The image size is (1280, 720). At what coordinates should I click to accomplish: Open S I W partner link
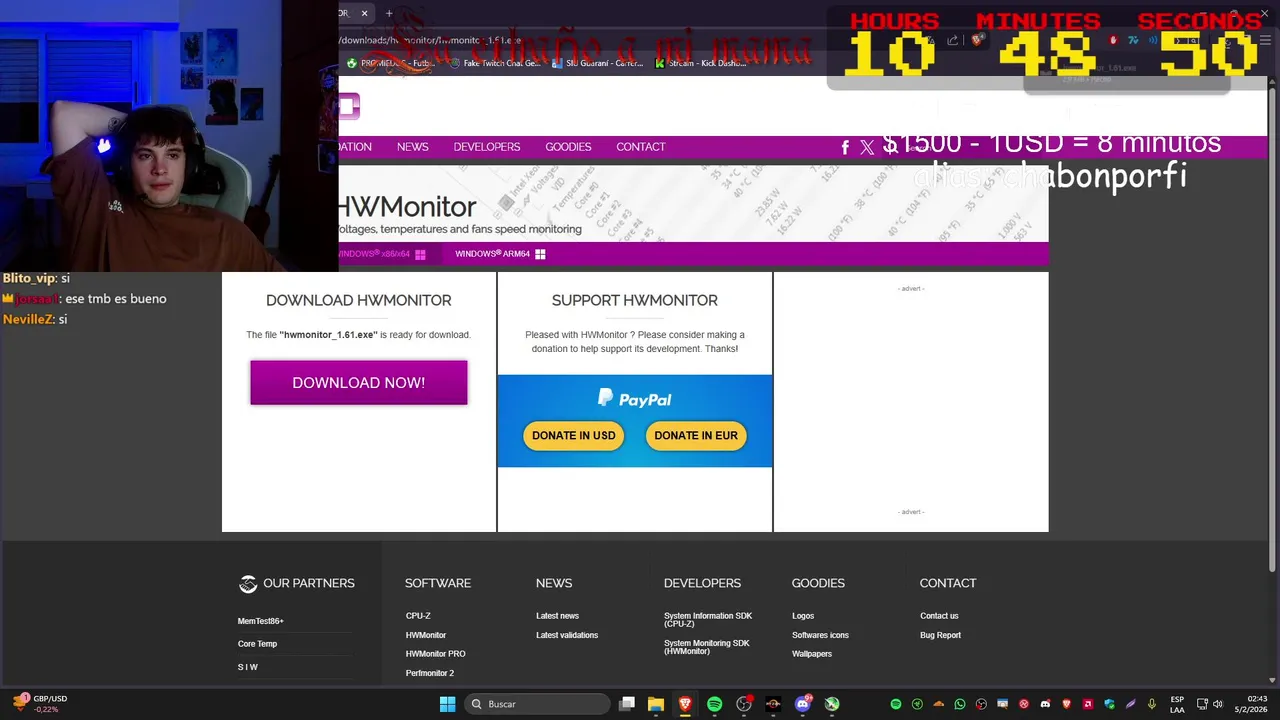247,667
